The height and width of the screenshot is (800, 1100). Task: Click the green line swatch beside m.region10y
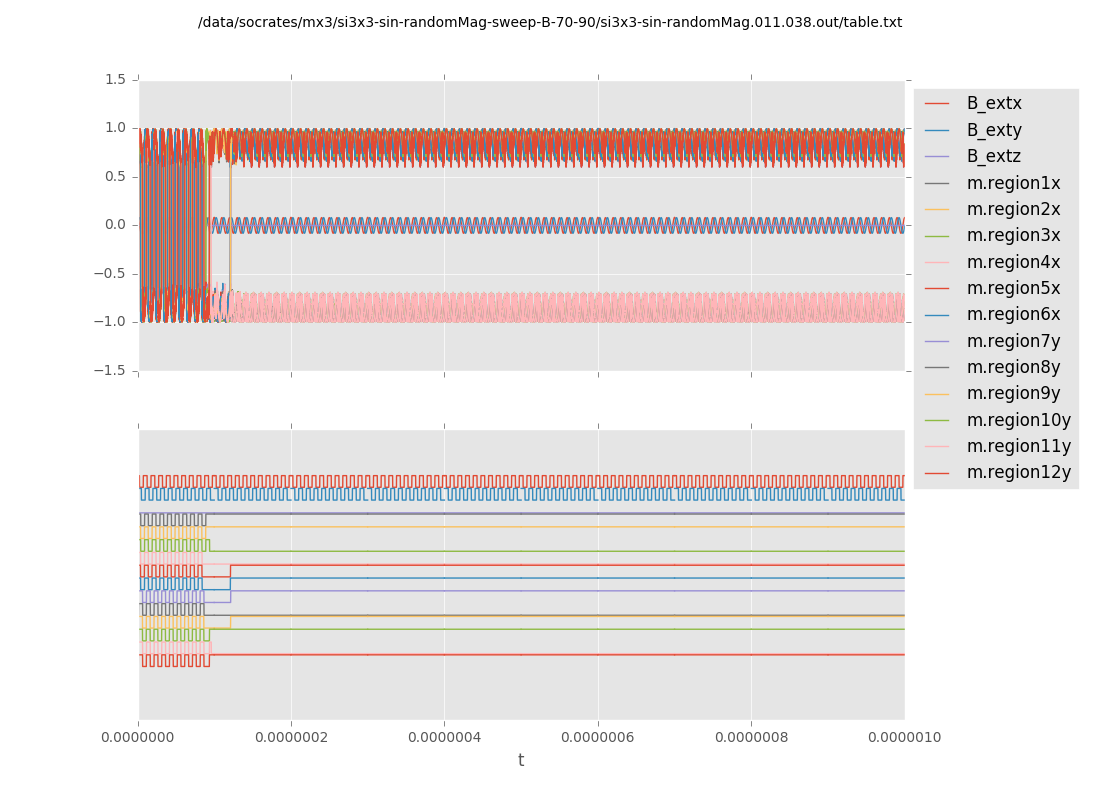pyautogui.click(x=937, y=420)
